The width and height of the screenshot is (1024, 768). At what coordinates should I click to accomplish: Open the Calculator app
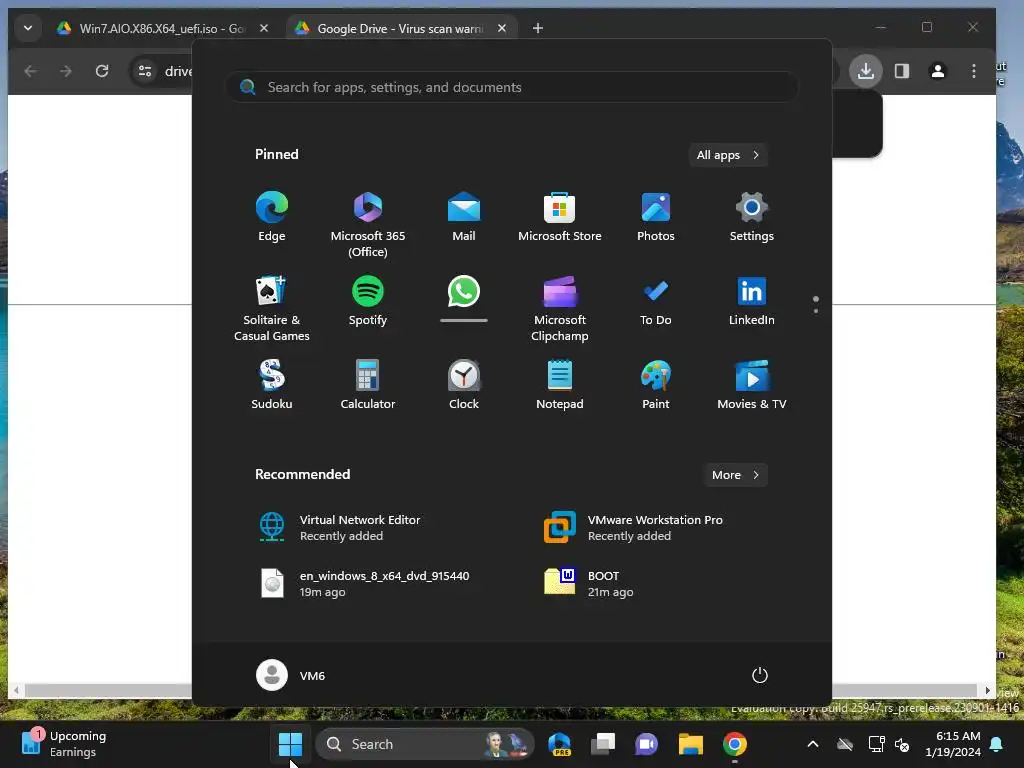click(368, 385)
